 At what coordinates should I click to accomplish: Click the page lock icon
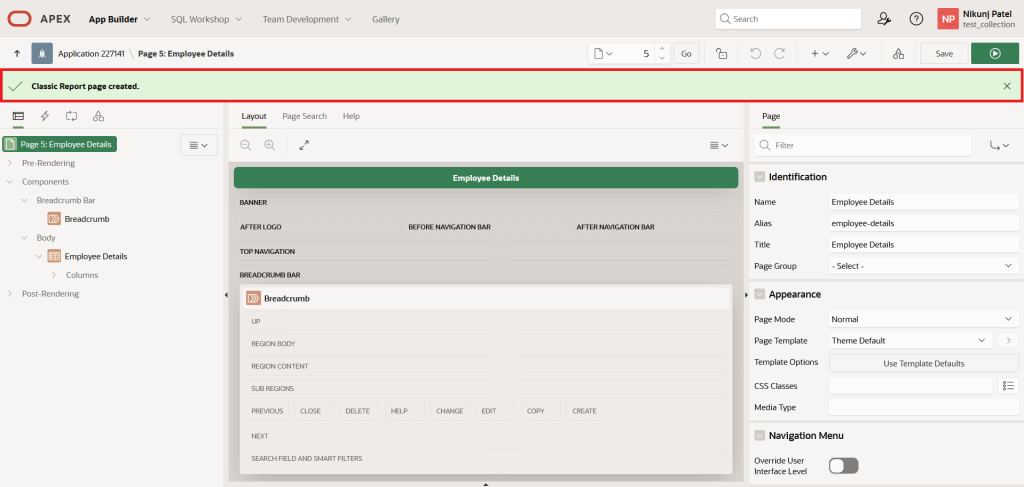[722, 54]
